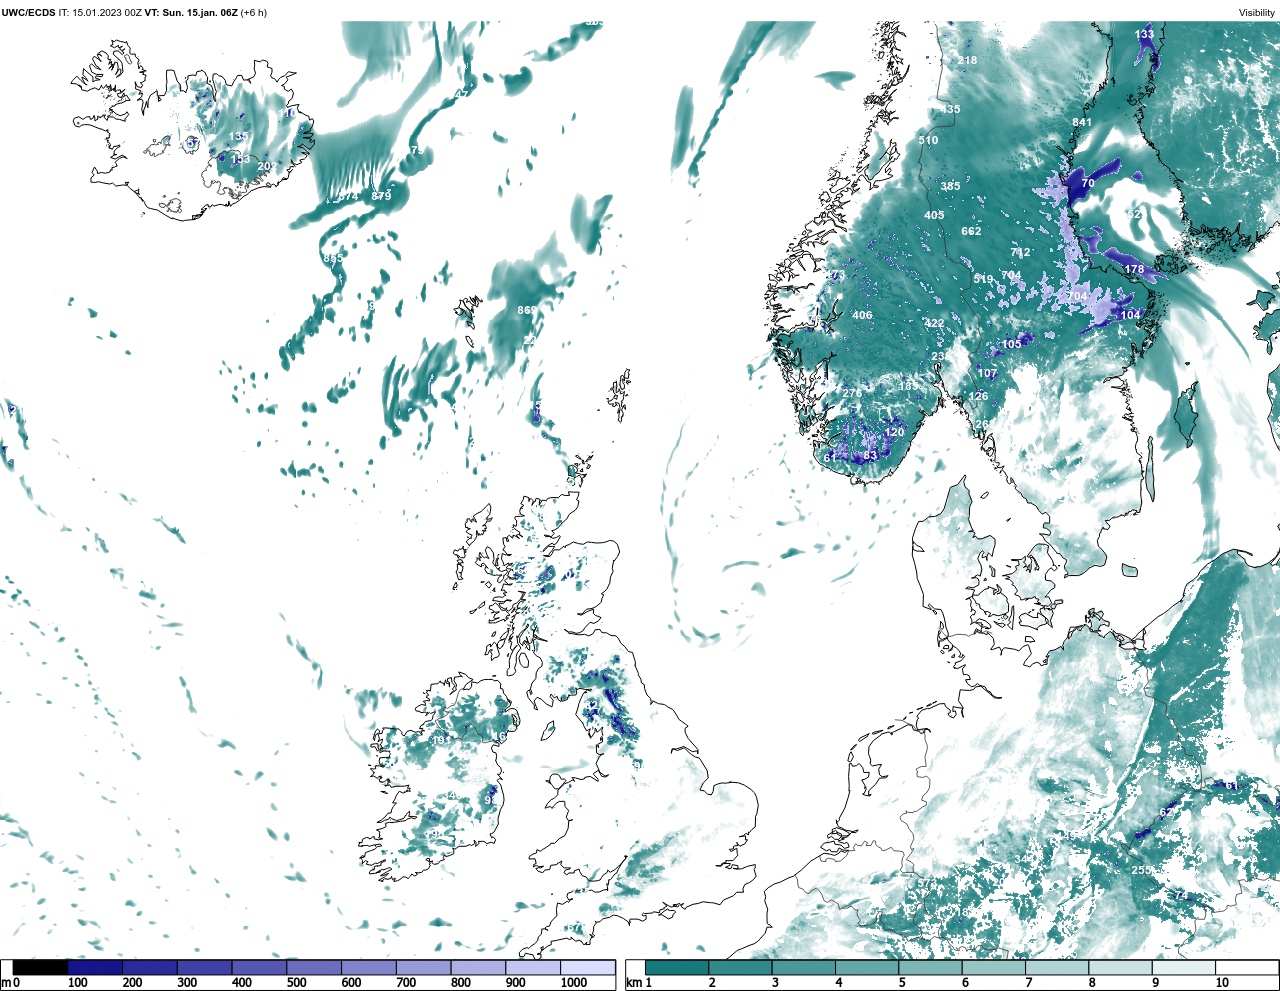The image size is (1280, 991).
Task: Click the '218' visibility value on map
Action: 967,60
